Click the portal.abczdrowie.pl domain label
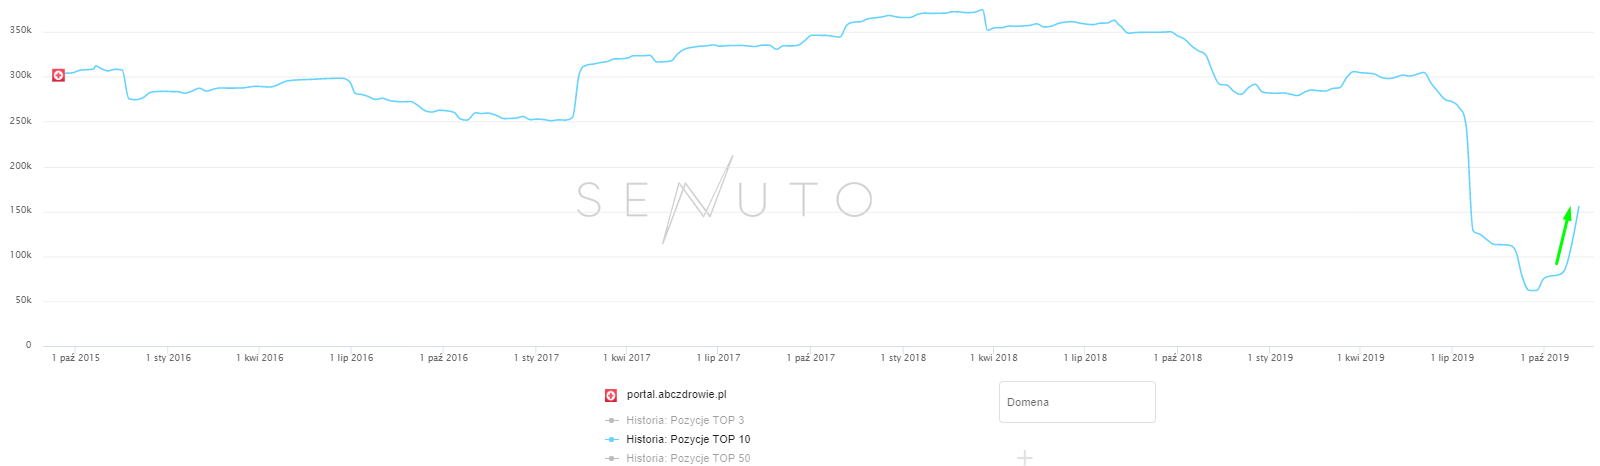Image resolution: width=1600 pixels, height=466 pixels. pyautogui.click(x=676, y=395)
